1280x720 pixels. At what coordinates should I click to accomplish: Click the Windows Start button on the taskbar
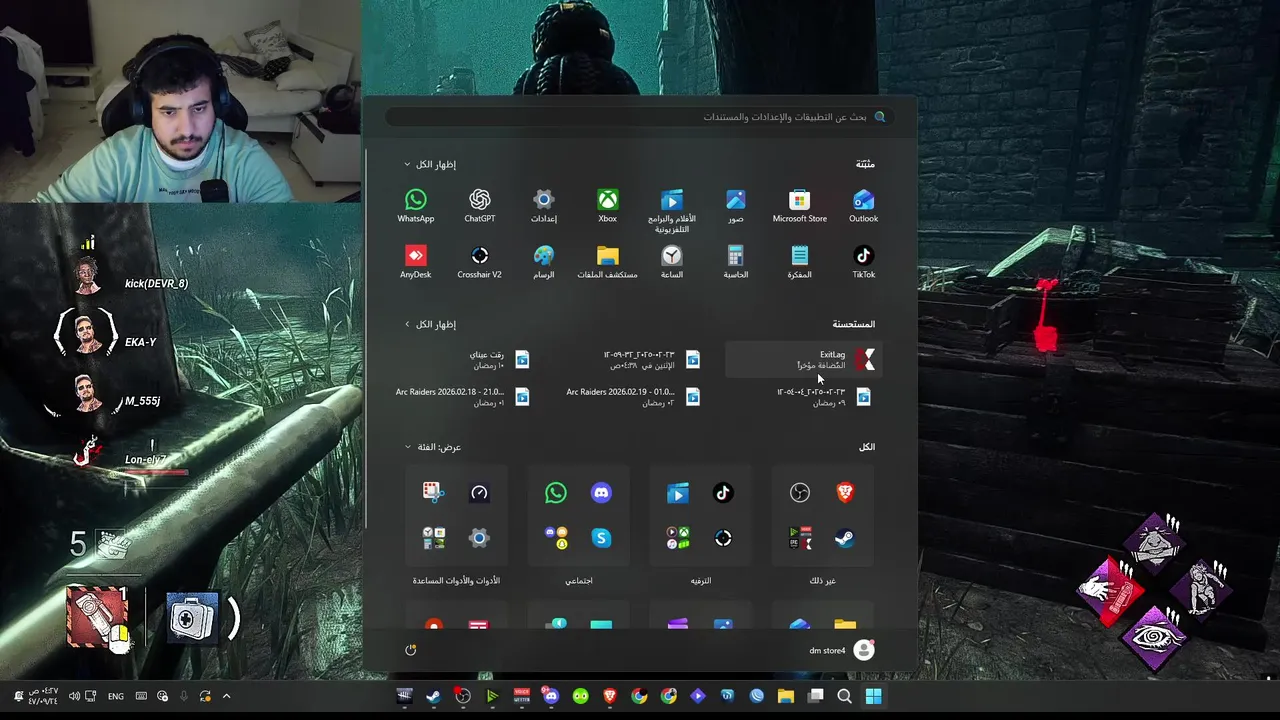coord(873,696)
